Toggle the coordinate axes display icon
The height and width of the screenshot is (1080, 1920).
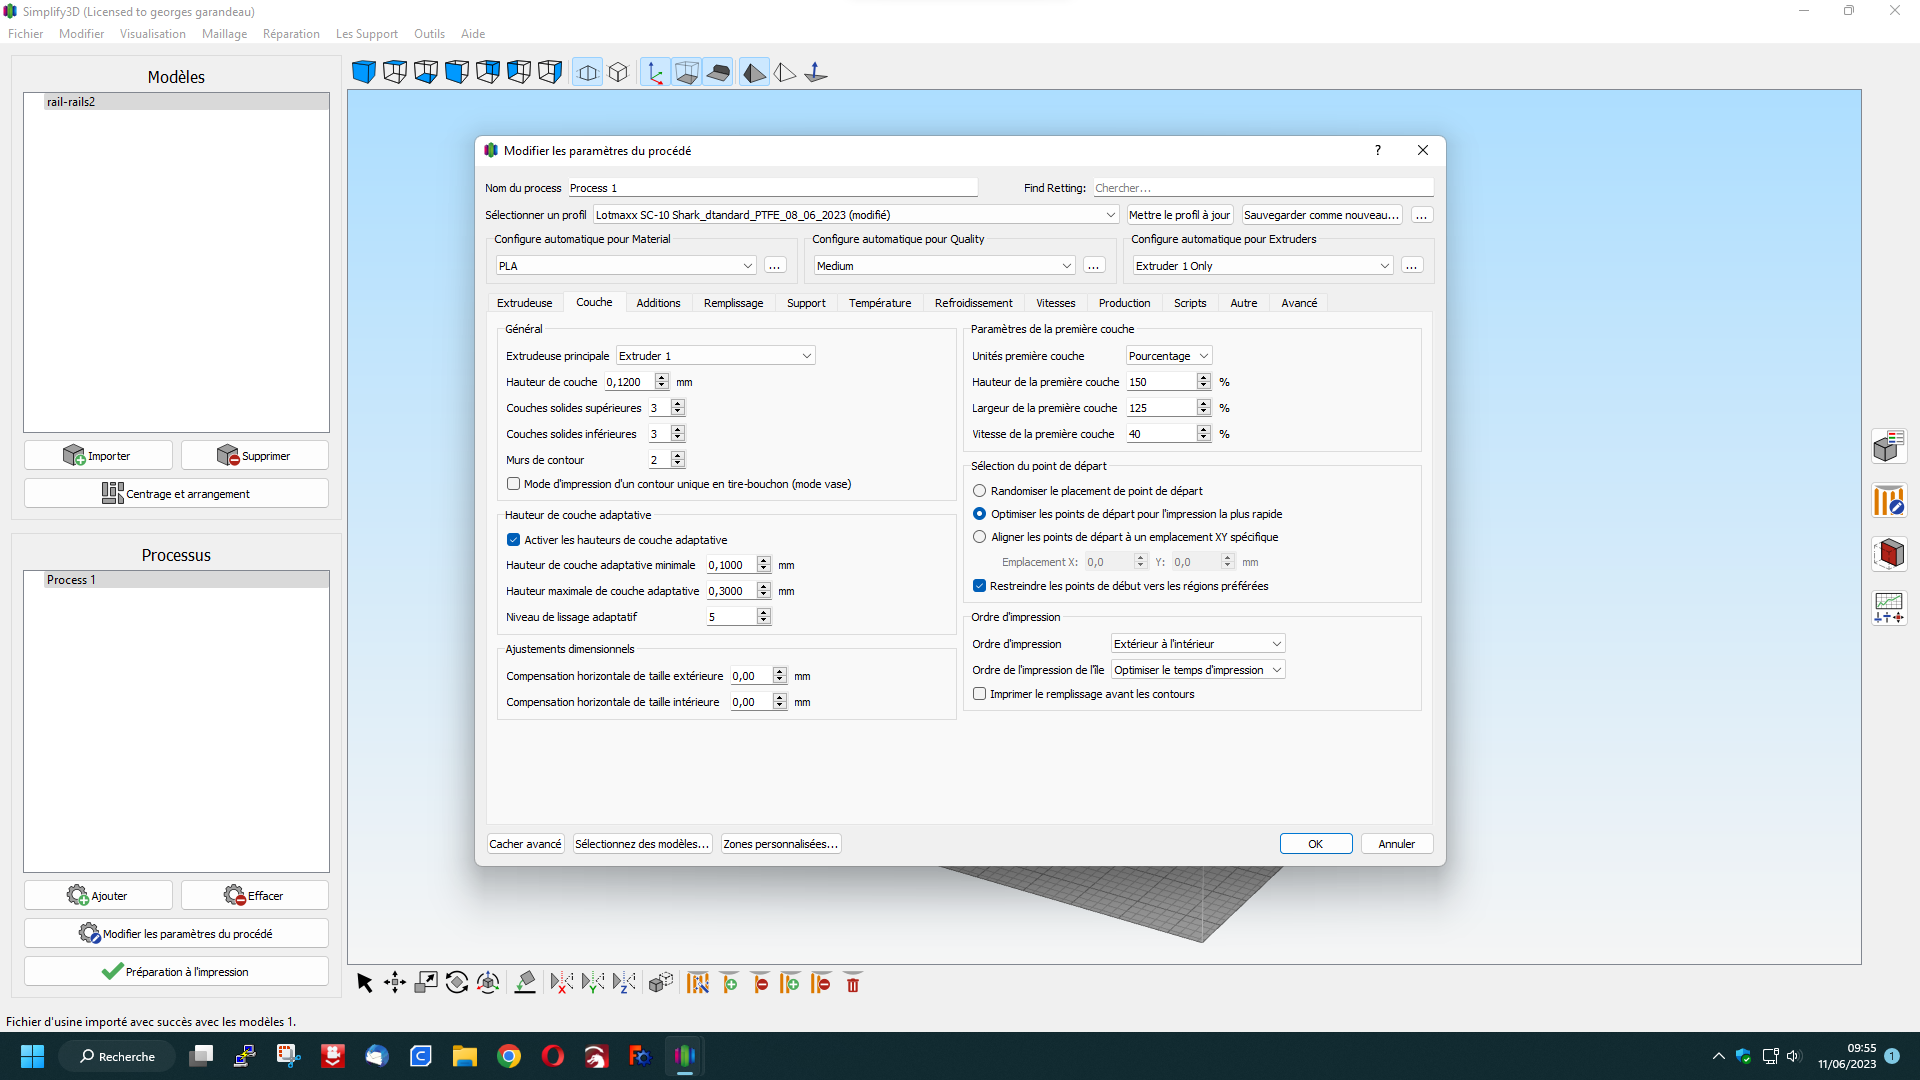point(655,73)
